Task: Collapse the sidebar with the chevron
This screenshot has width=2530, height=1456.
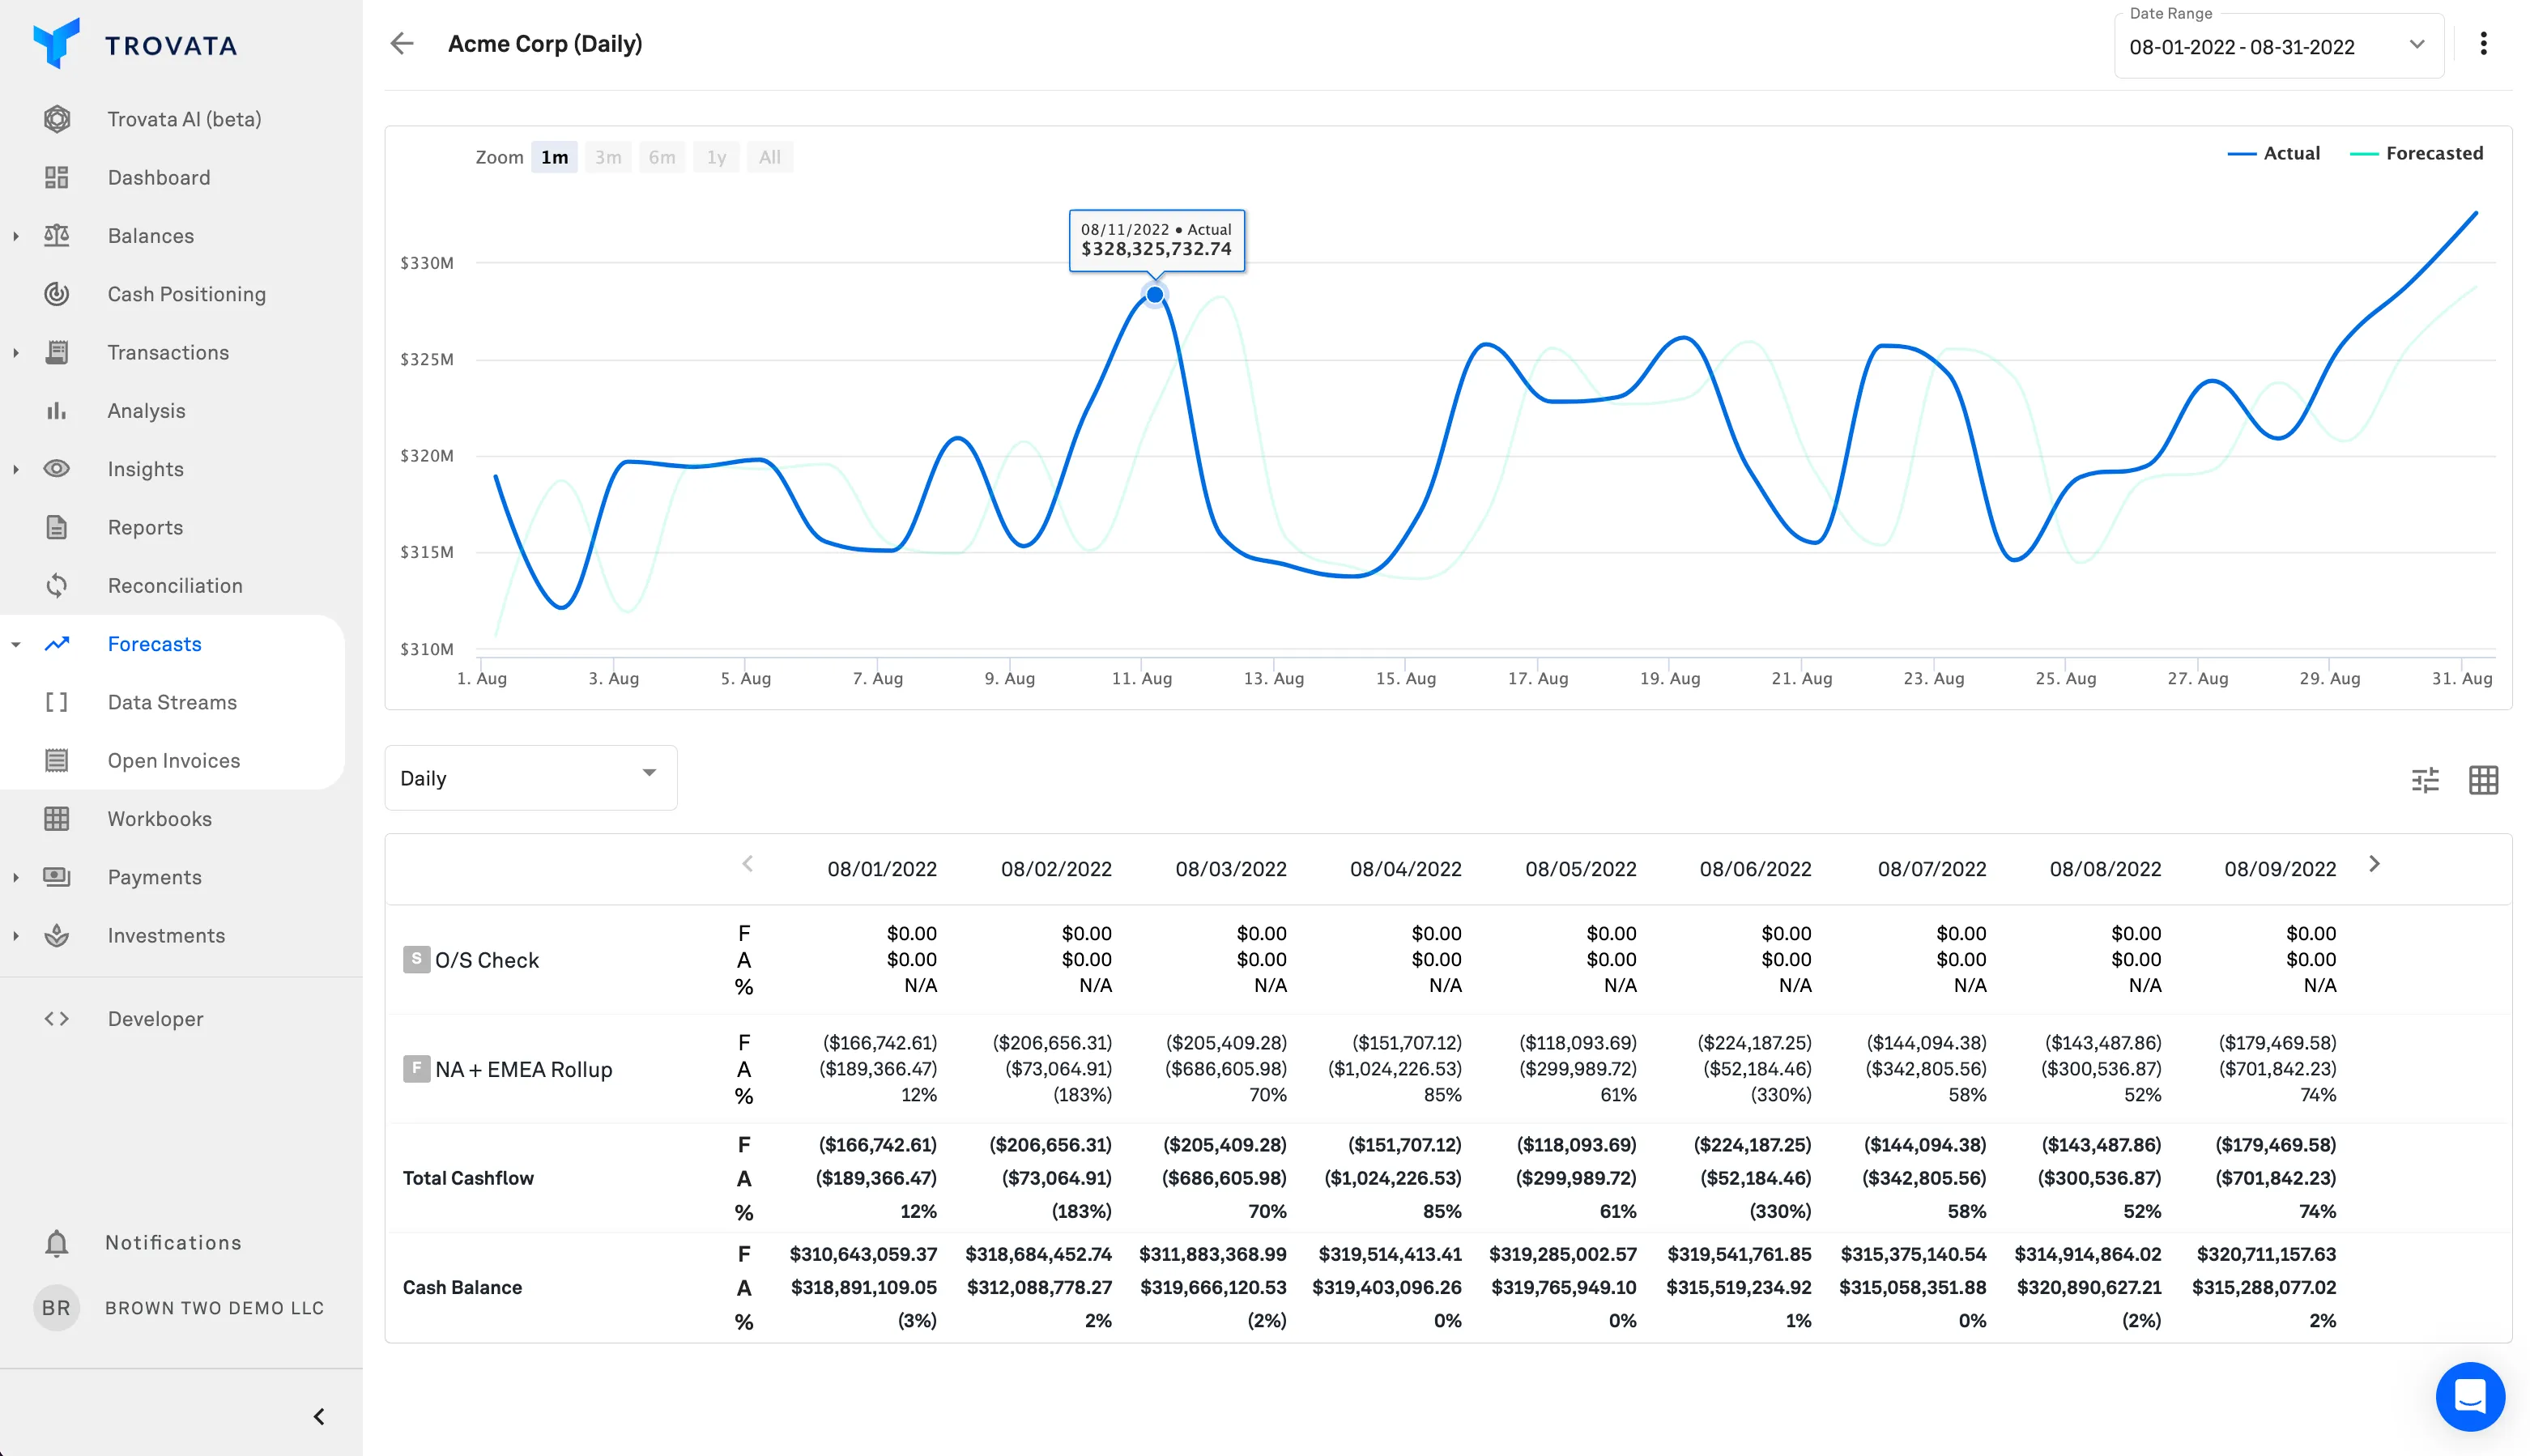Action: [x=319, y=1416]
